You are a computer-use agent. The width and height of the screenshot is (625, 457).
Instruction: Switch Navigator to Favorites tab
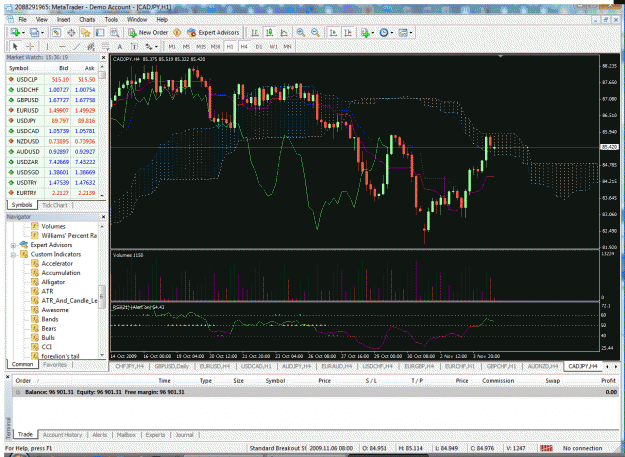[55, 365]
